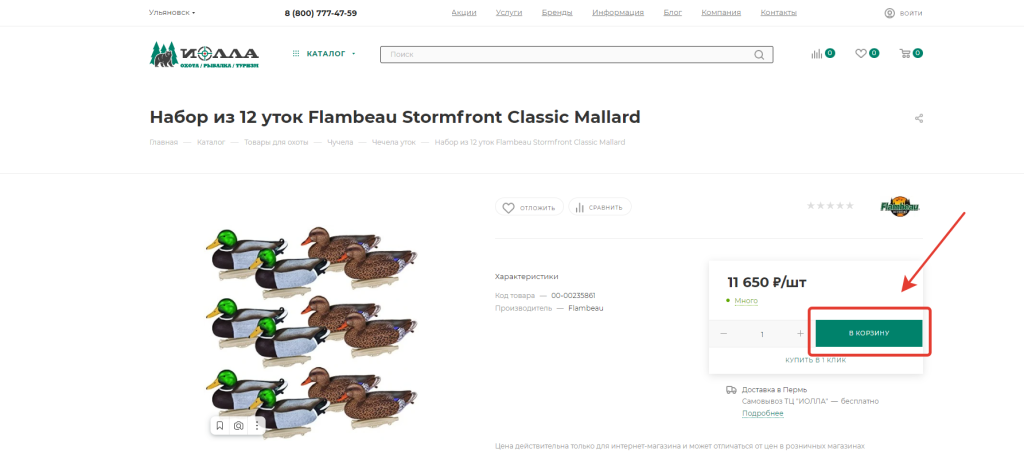Toggle the «Сравнить» compare button

pos(600,208)
